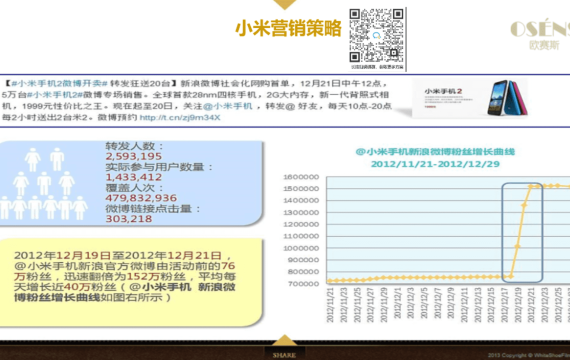Click the yellow text box about 152万粉丝
The image size is (570, 360).
pos(131,282)
